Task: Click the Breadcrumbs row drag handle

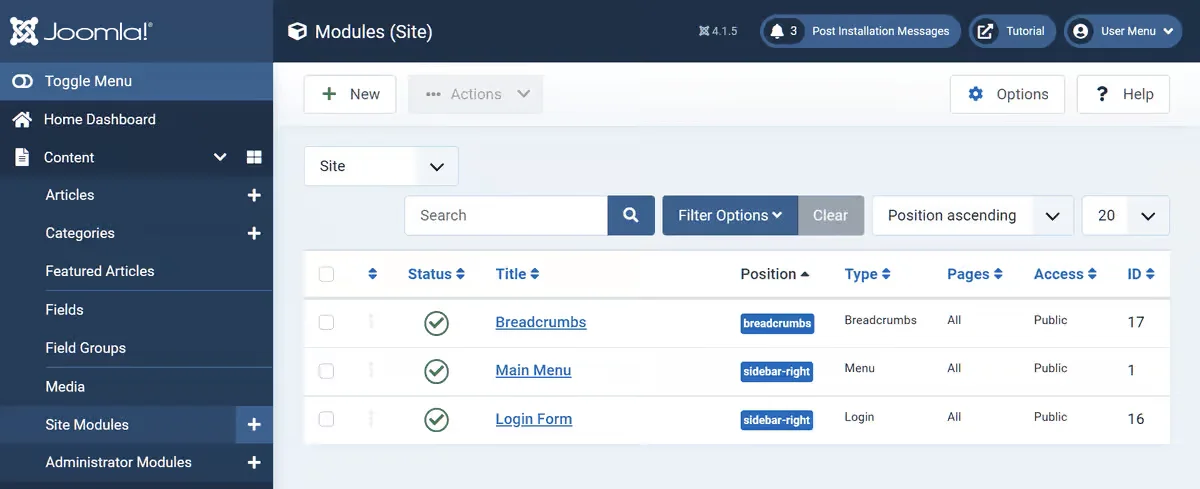Action: pos(371,321)
